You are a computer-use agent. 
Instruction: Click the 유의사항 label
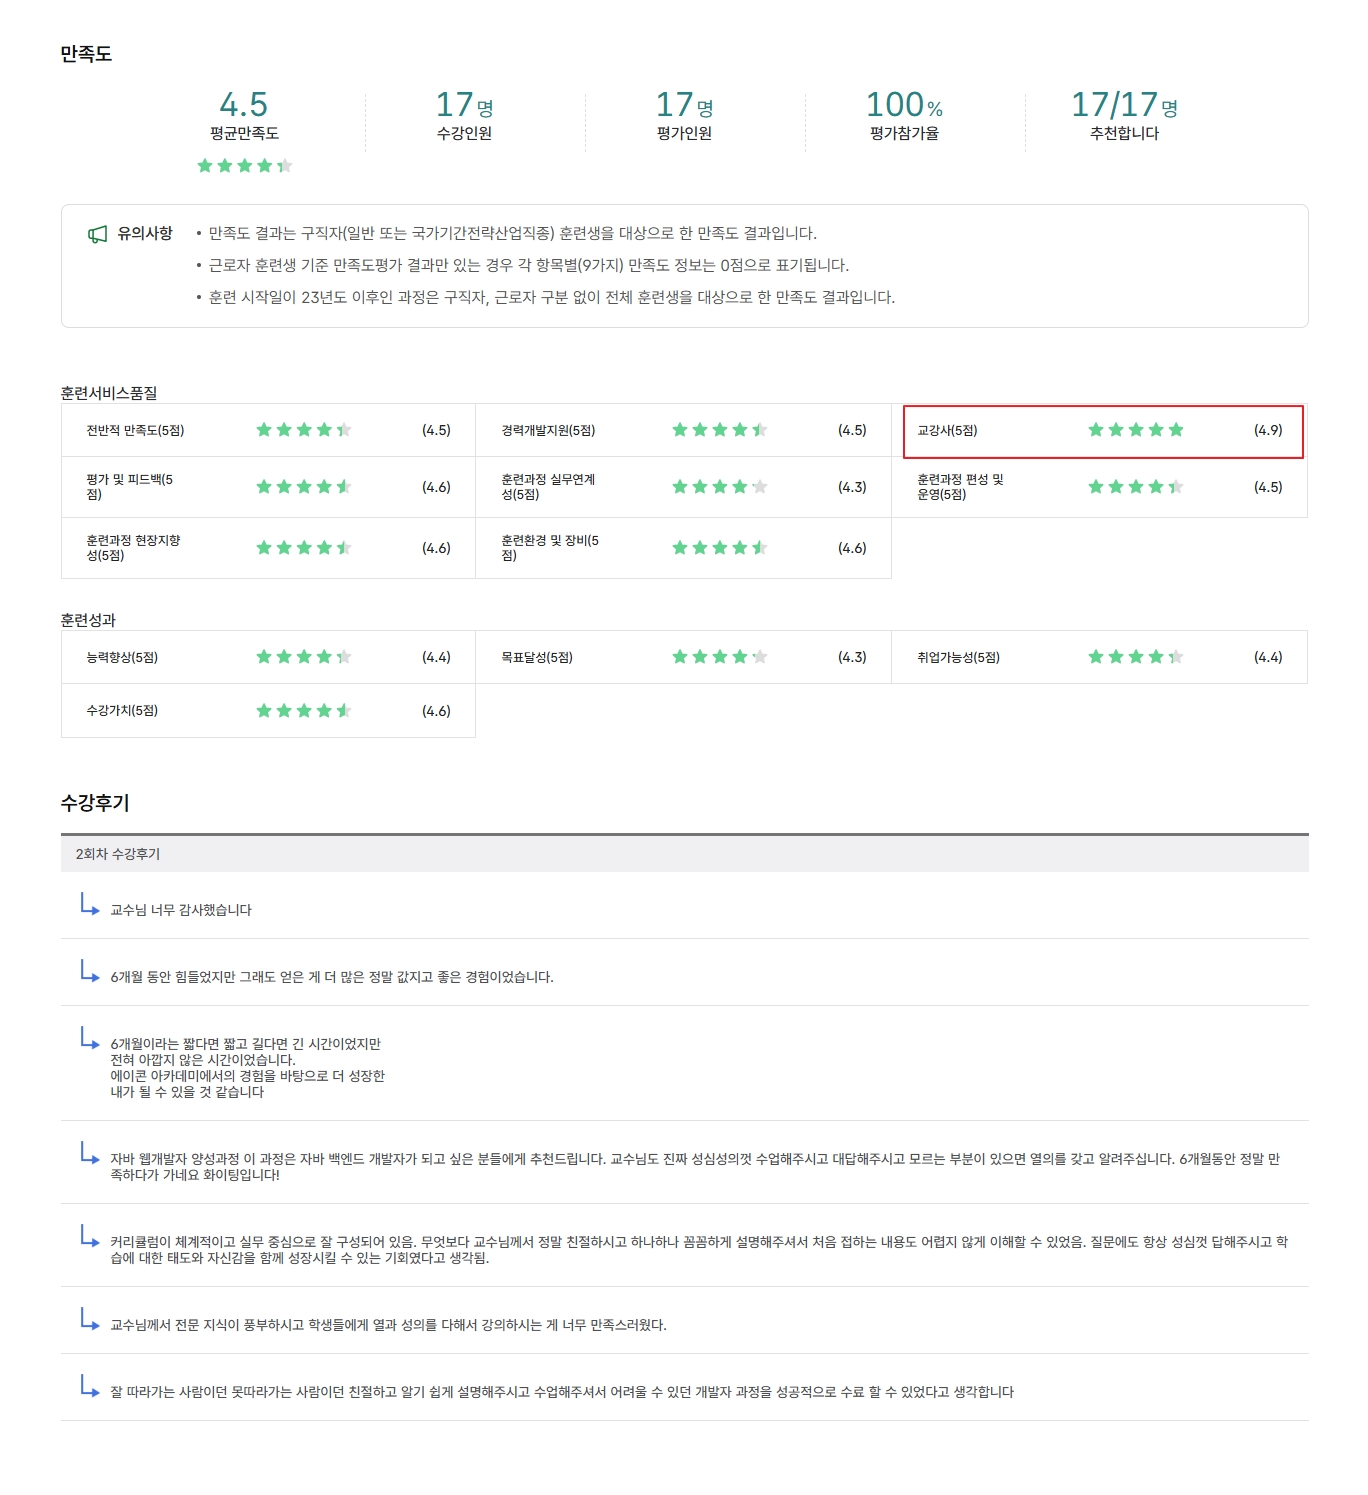(x=145, y=233)
